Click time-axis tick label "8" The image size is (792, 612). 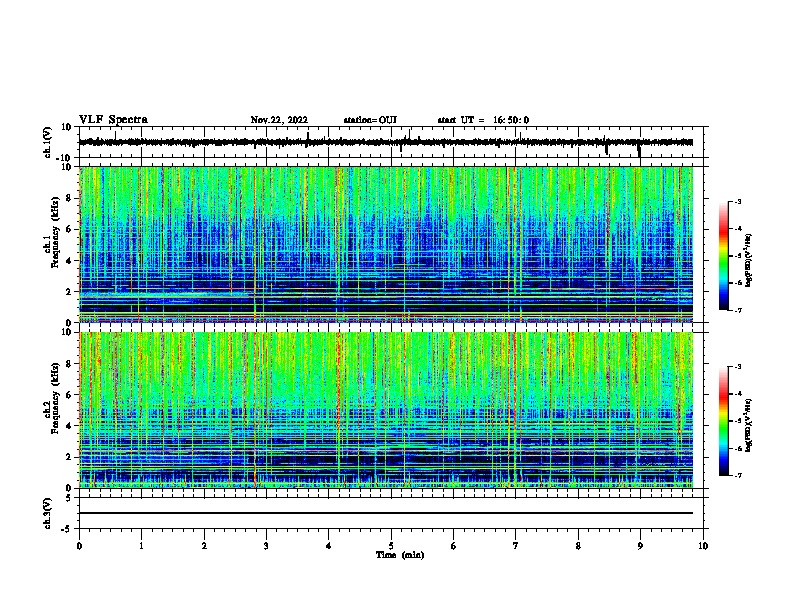coord(578,546)
